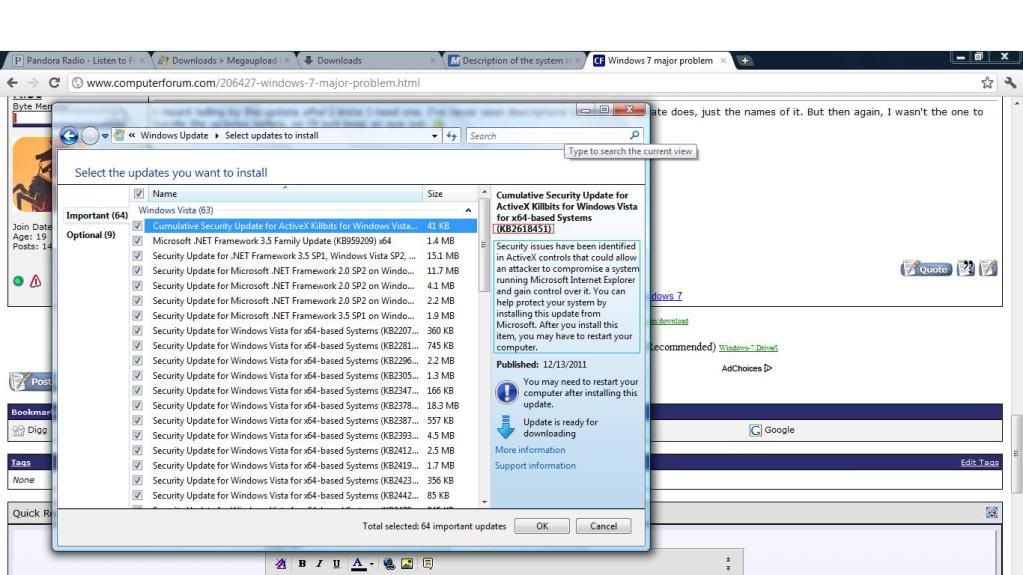Image resolution: width=1023 pixels, height=575 pixels.
Task: Sort updates by the Size column
Action: coord(449,194)
